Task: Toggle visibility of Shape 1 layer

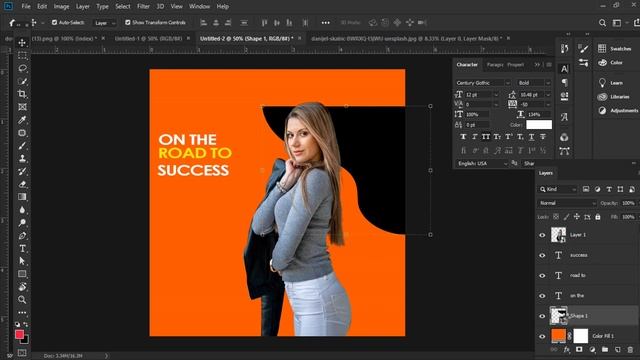Action: point(542,316)
